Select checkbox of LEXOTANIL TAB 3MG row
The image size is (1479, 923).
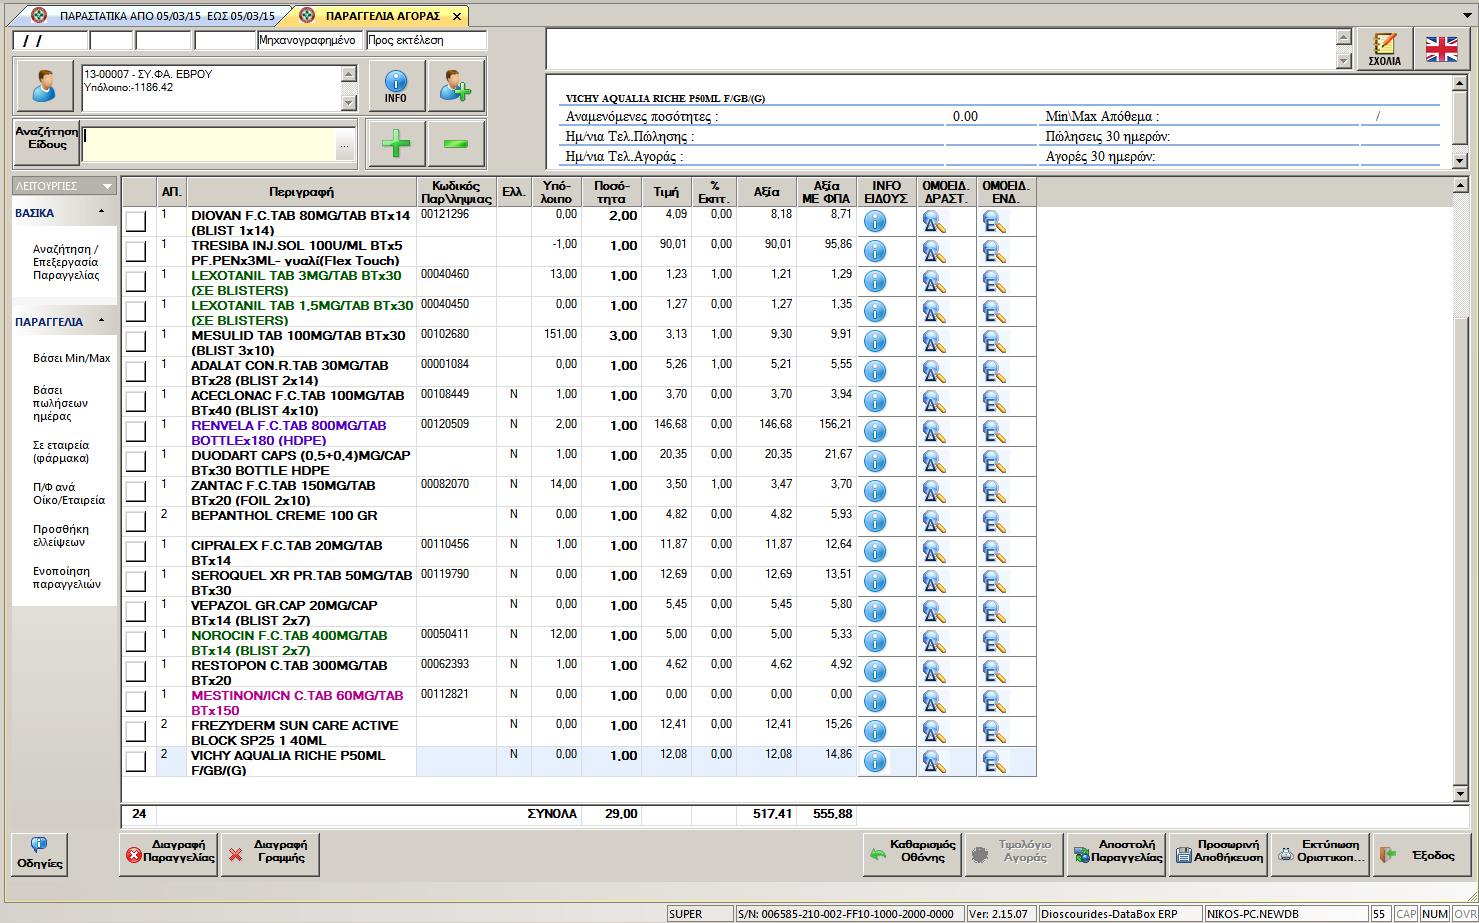pyautogui.click(x=135, y=282)
